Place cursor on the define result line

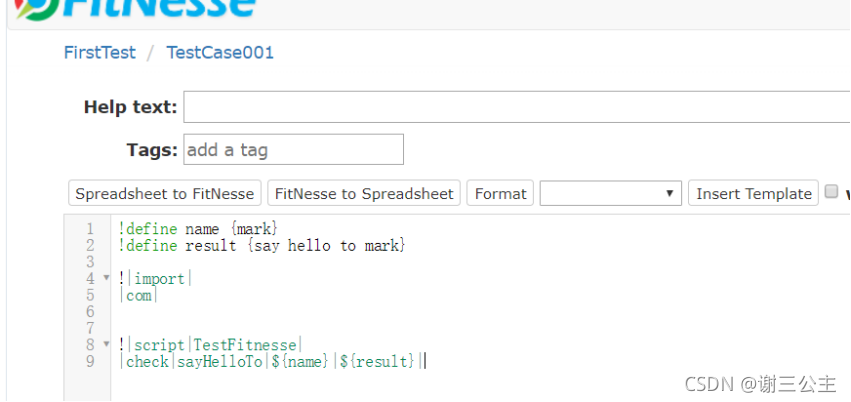coord(262,246)
